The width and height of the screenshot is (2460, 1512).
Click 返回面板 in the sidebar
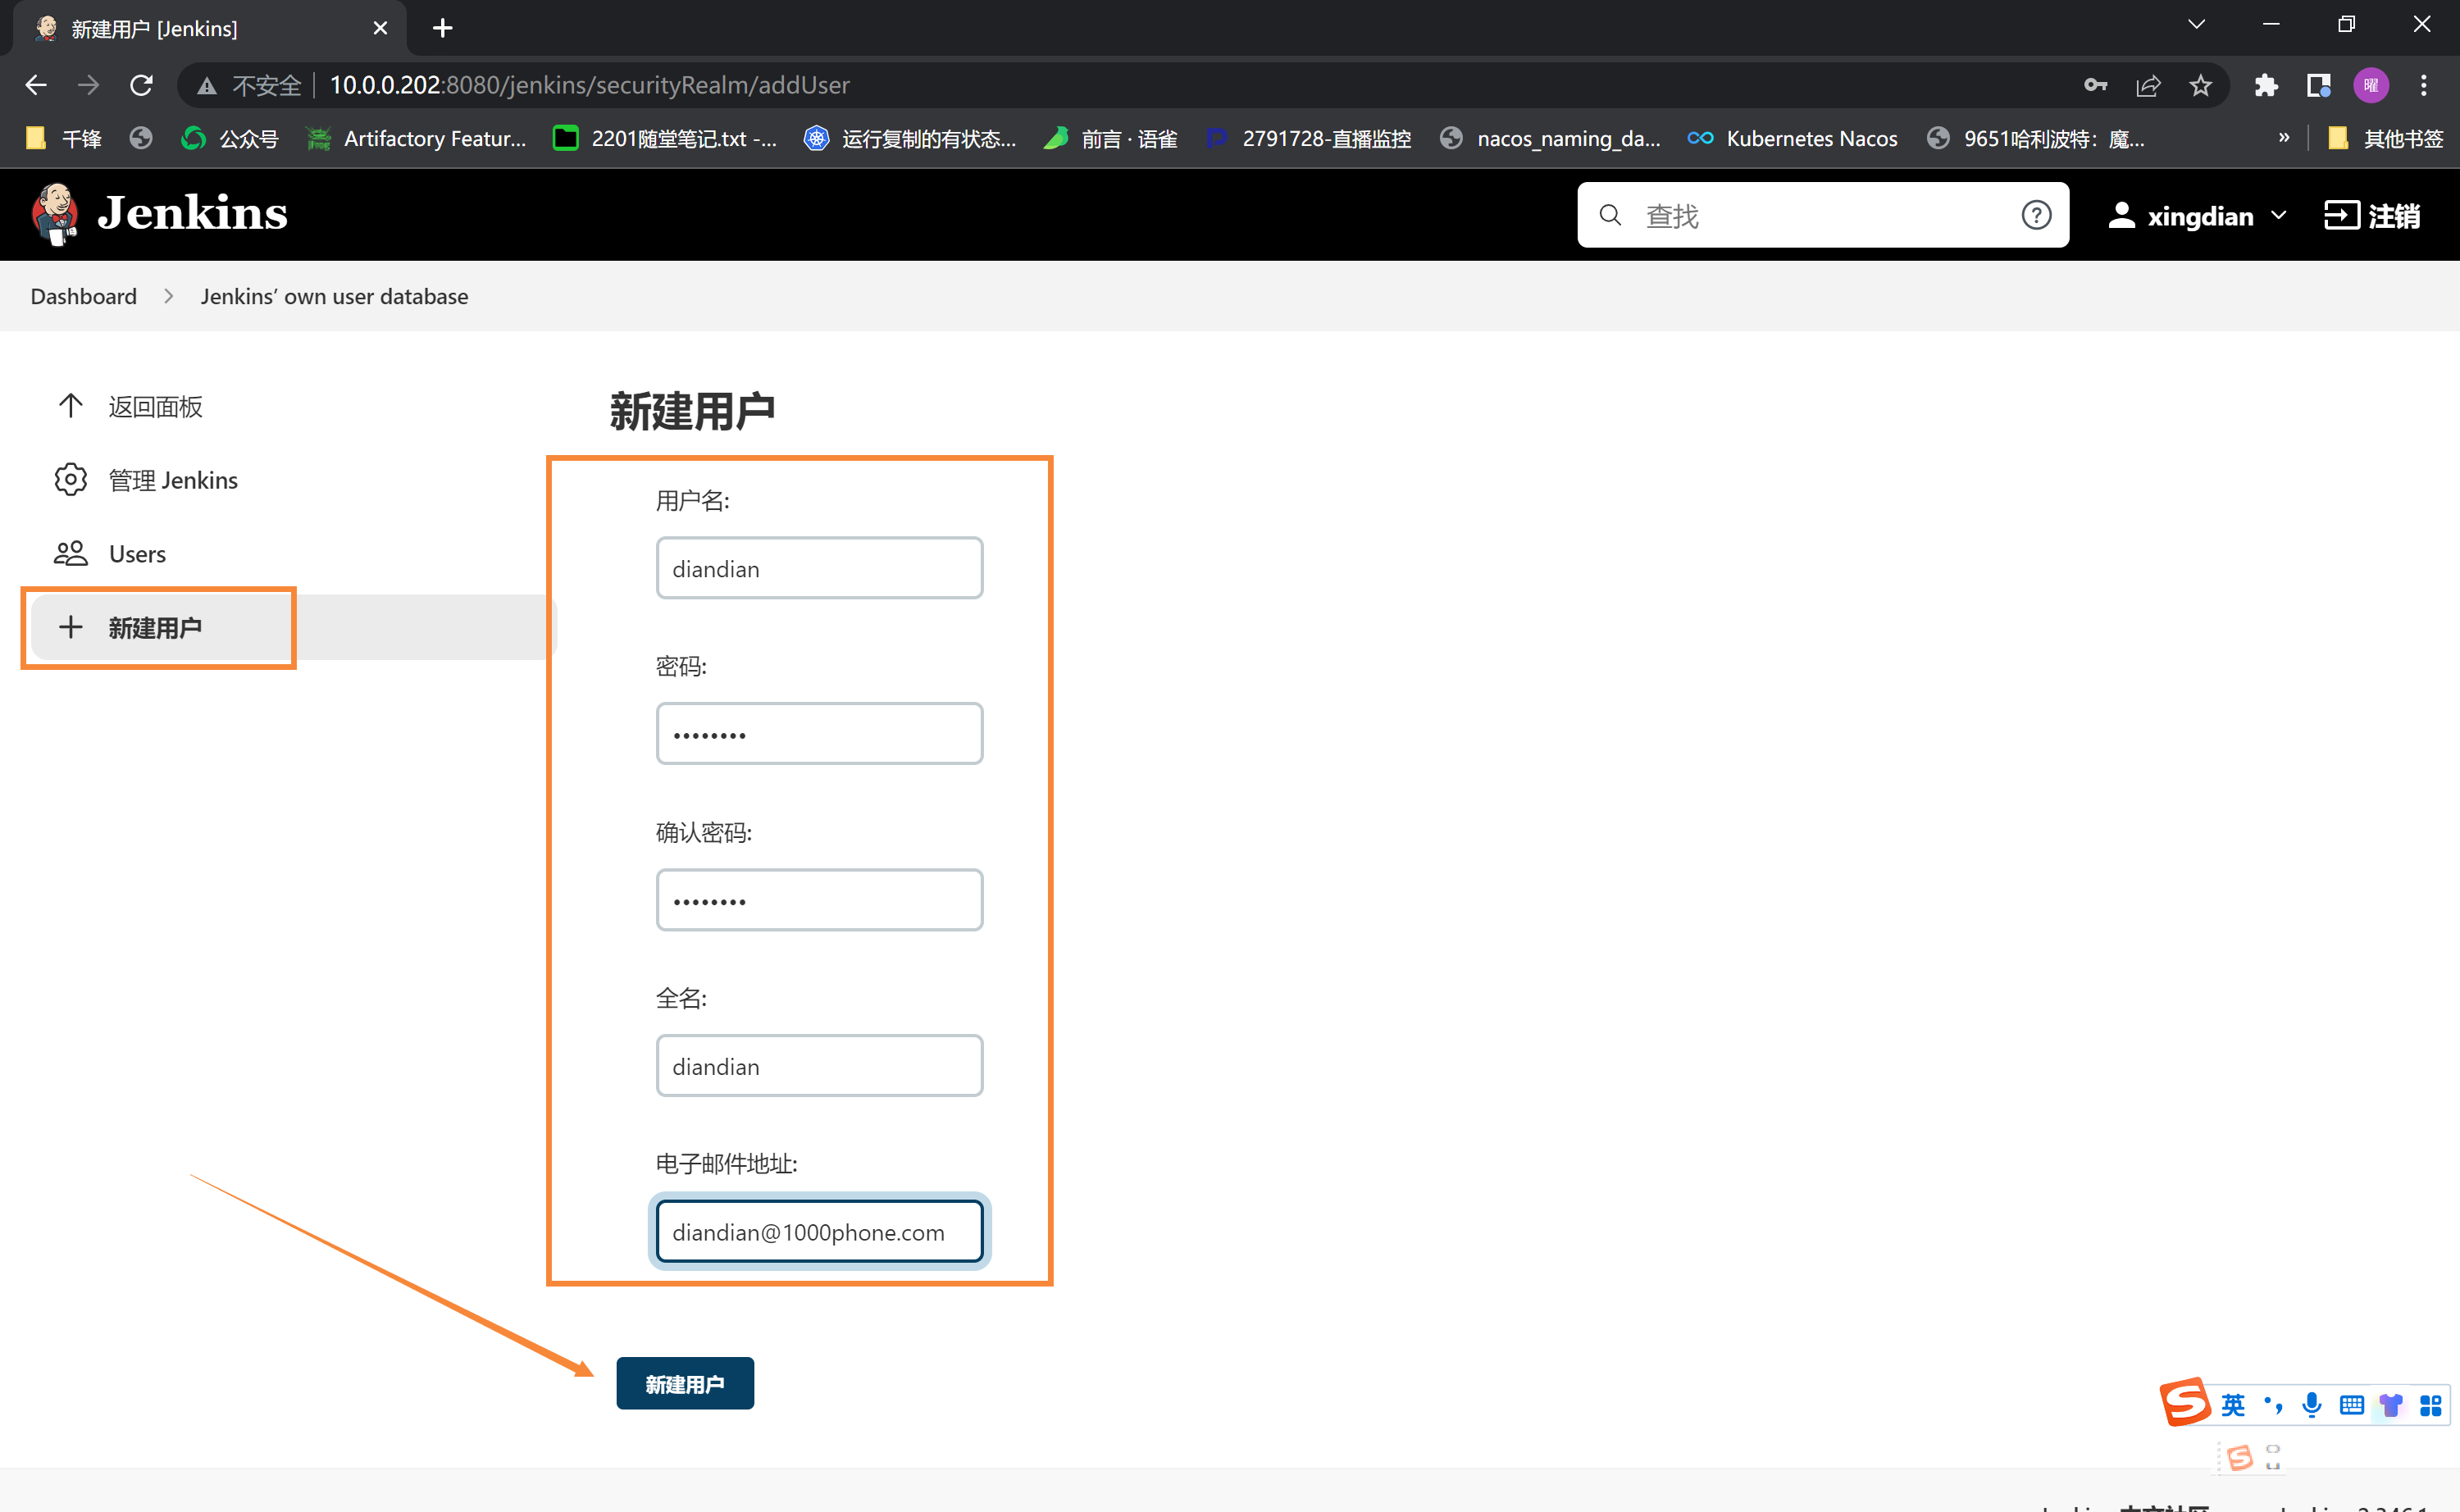coord(156,406)
